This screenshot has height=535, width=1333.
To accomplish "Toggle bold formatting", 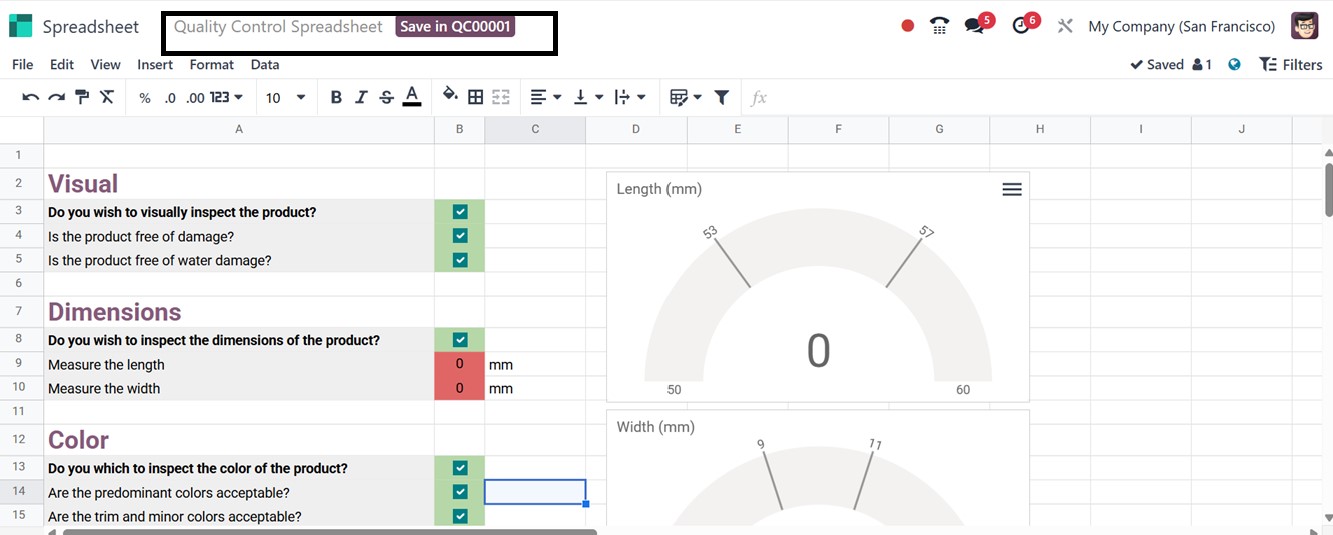I will click(x=336, y=97).
